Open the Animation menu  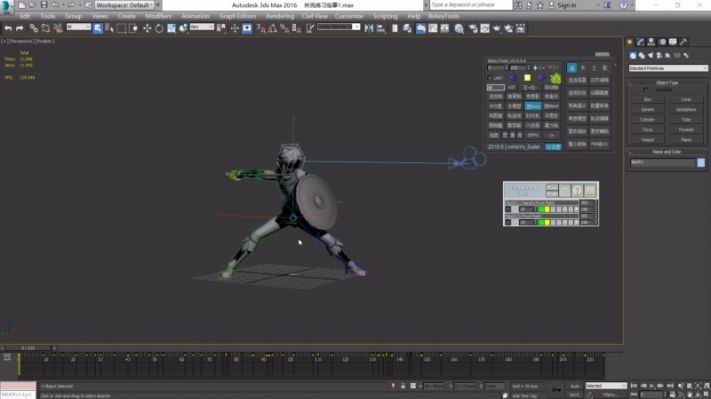tap(195, 16)
